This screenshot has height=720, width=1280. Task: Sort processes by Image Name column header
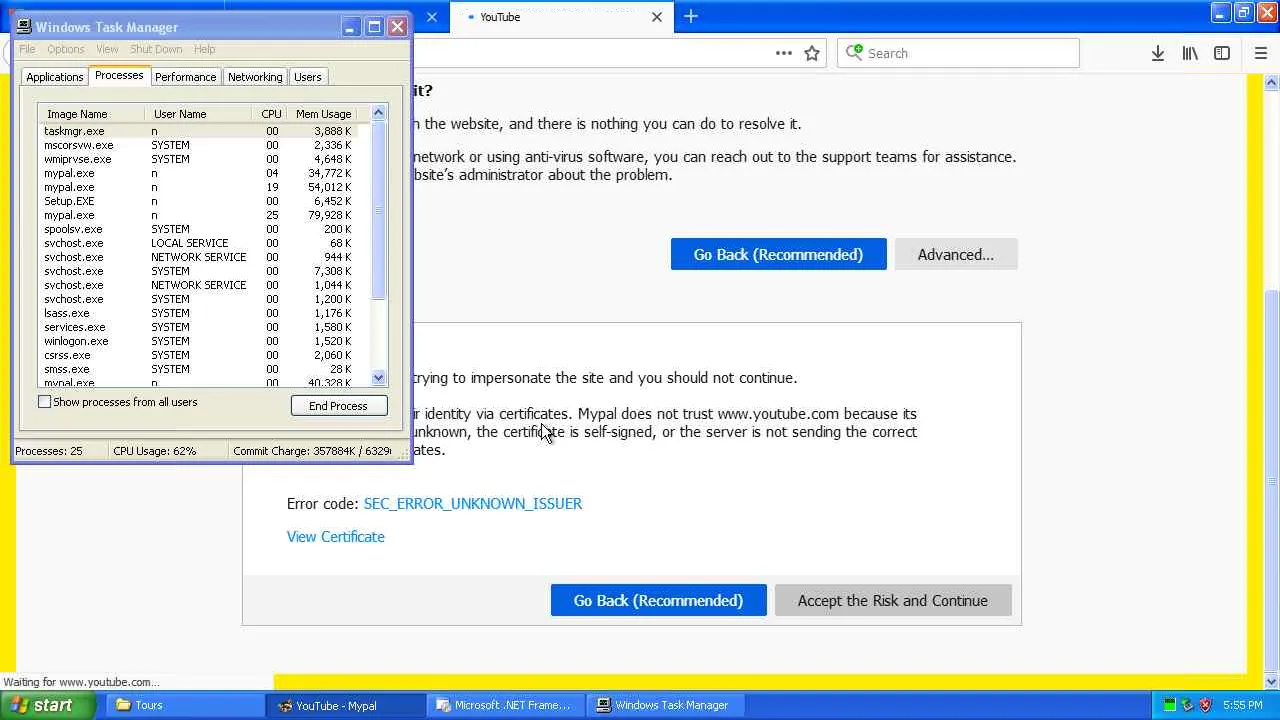point(92,114)
